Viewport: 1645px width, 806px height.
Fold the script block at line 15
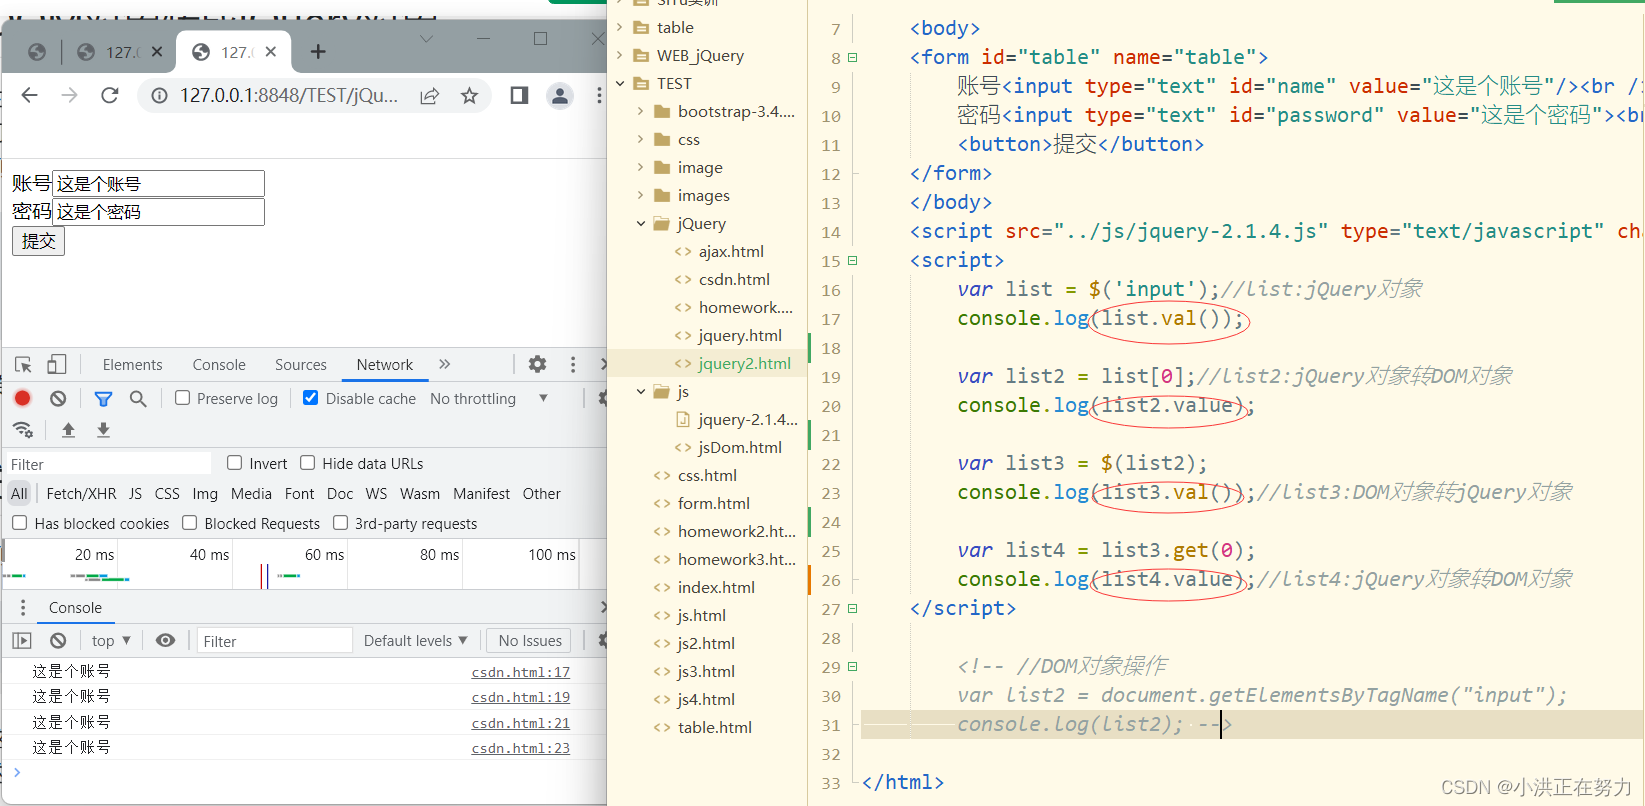tap(853, 260)
